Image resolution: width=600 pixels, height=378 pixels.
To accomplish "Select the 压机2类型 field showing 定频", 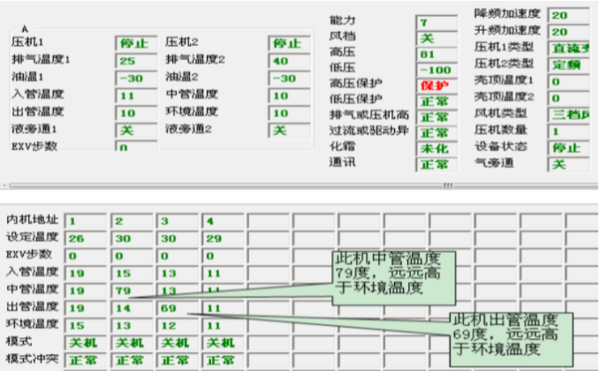I will click(569, 65).
